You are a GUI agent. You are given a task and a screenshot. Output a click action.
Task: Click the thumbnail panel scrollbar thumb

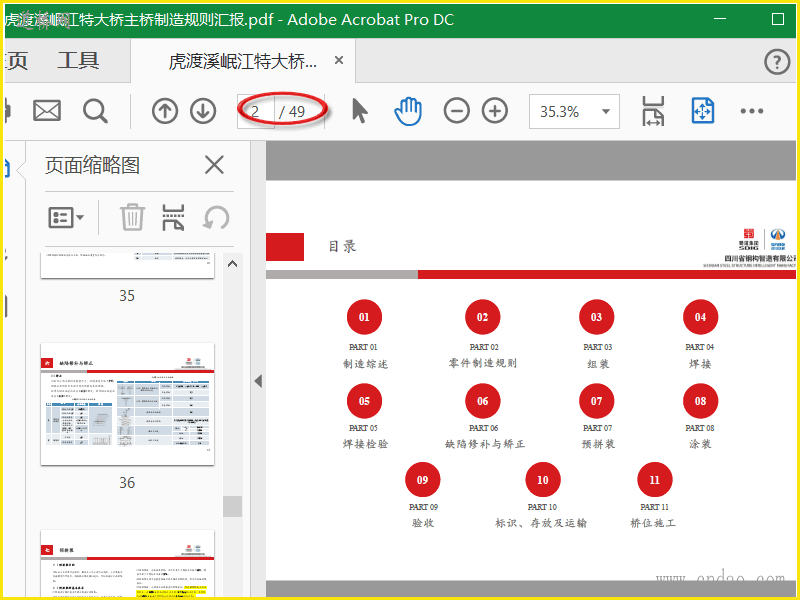pos(233,506)
